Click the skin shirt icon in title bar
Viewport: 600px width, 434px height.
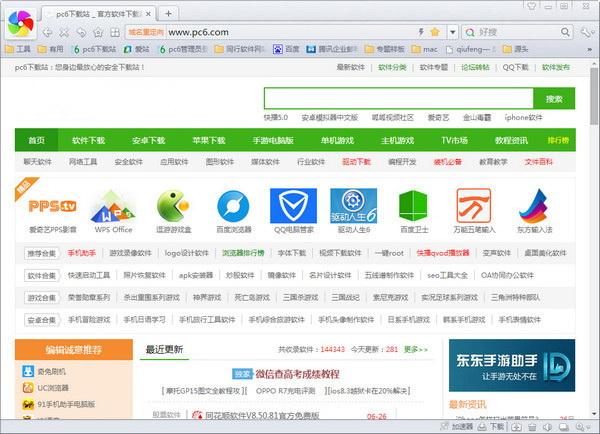[x=532, y=6]
